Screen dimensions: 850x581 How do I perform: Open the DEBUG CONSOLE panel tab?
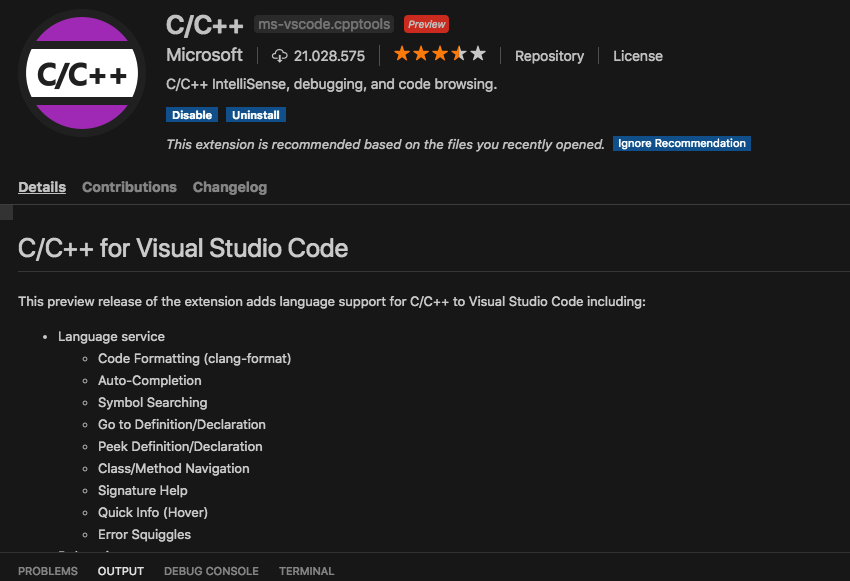[211, 571]
